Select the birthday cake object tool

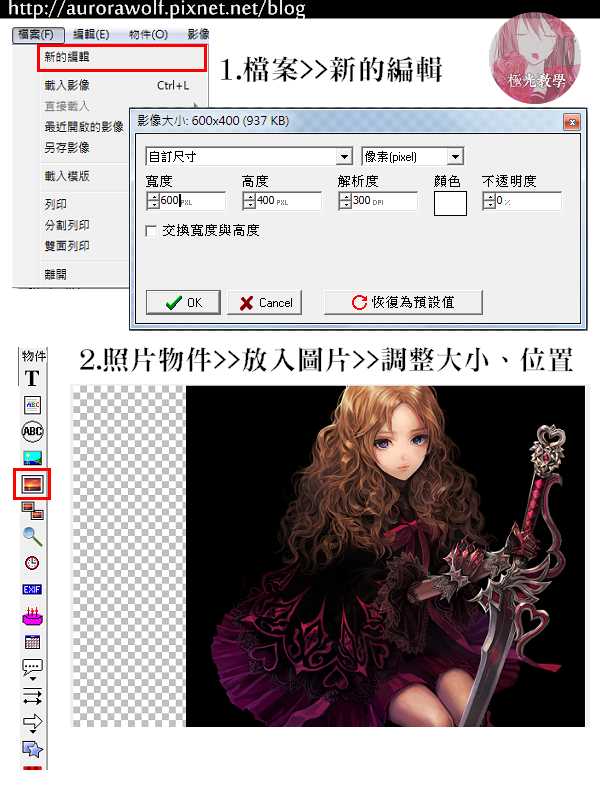32,616
